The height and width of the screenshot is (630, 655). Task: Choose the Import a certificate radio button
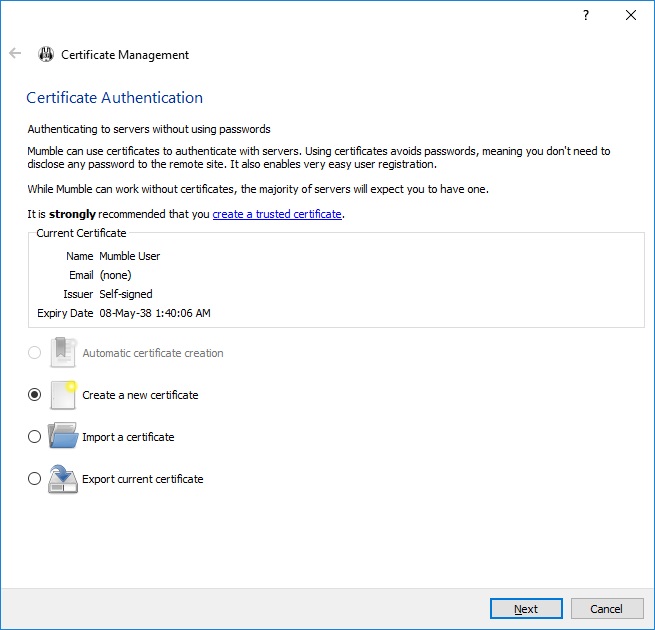point(35,437)
